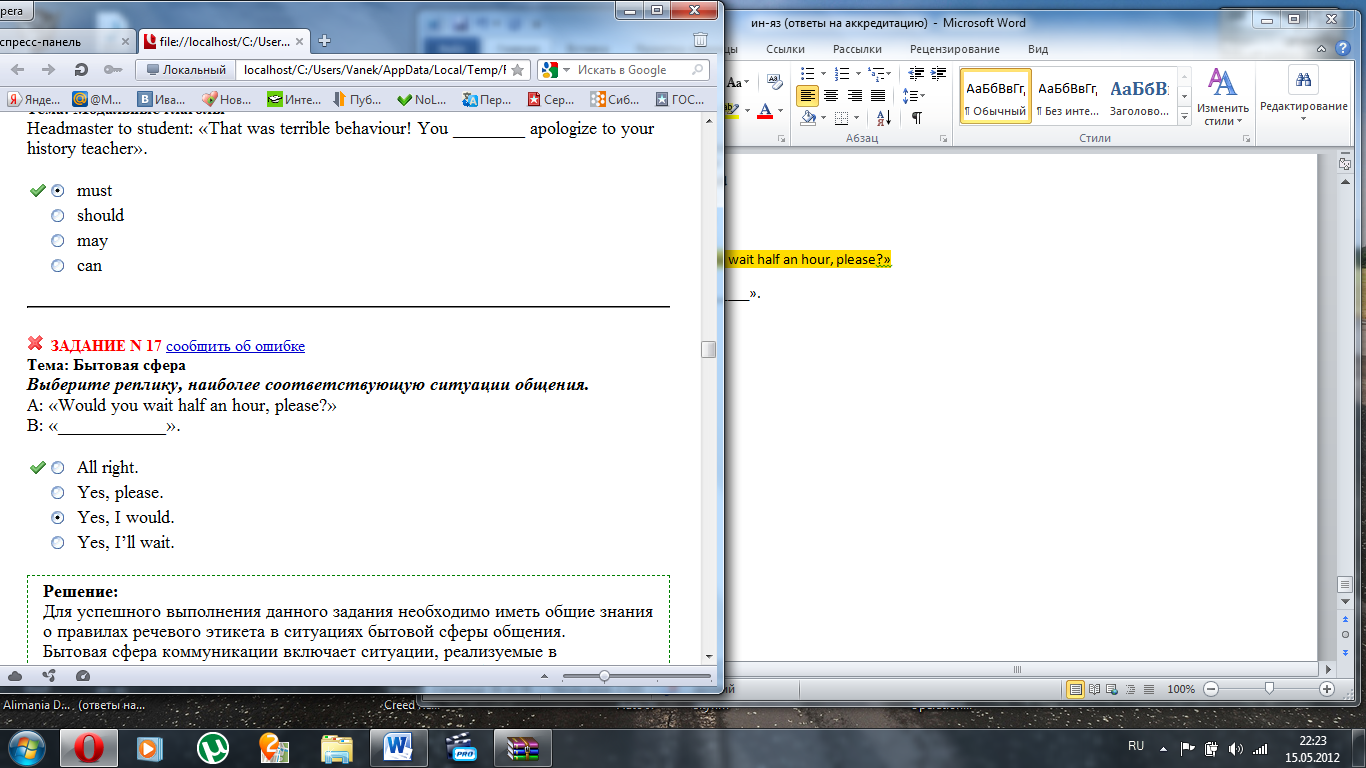Select the "can" radio option
Viewport: 1366px width, 768px height.
pos(58,266)
